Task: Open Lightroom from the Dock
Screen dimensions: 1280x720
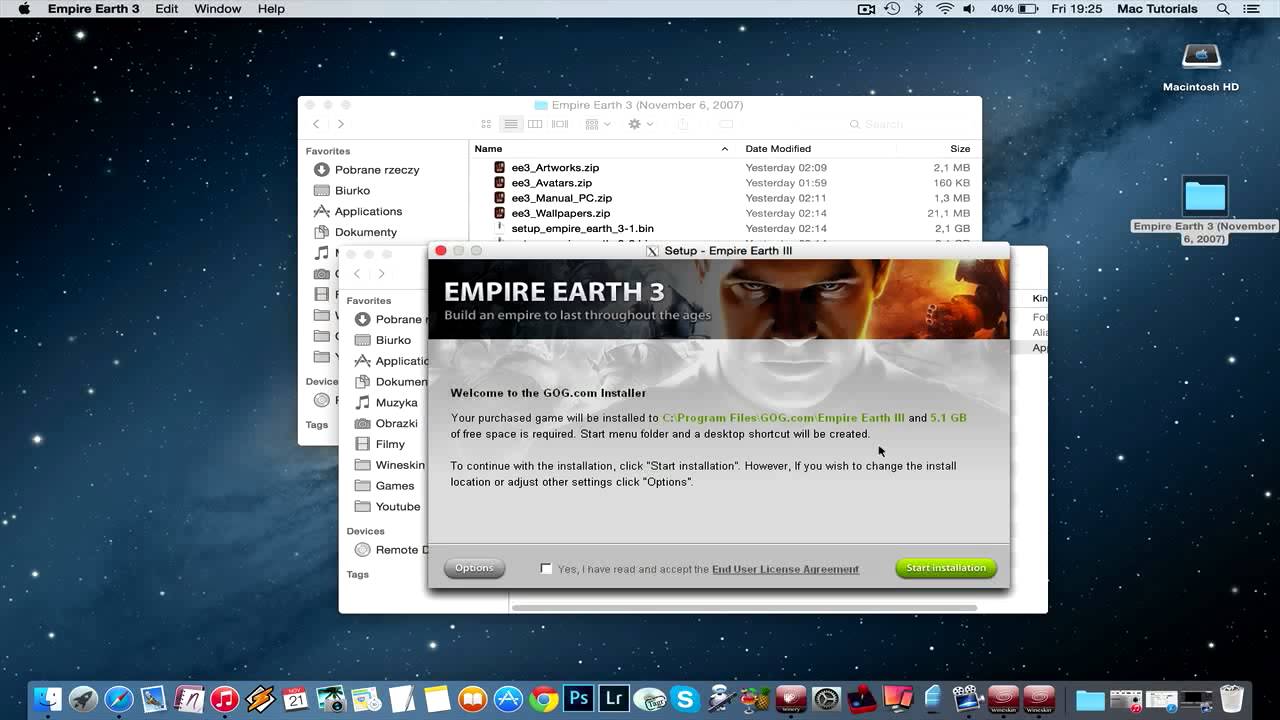Action: (x=614, y=698)
